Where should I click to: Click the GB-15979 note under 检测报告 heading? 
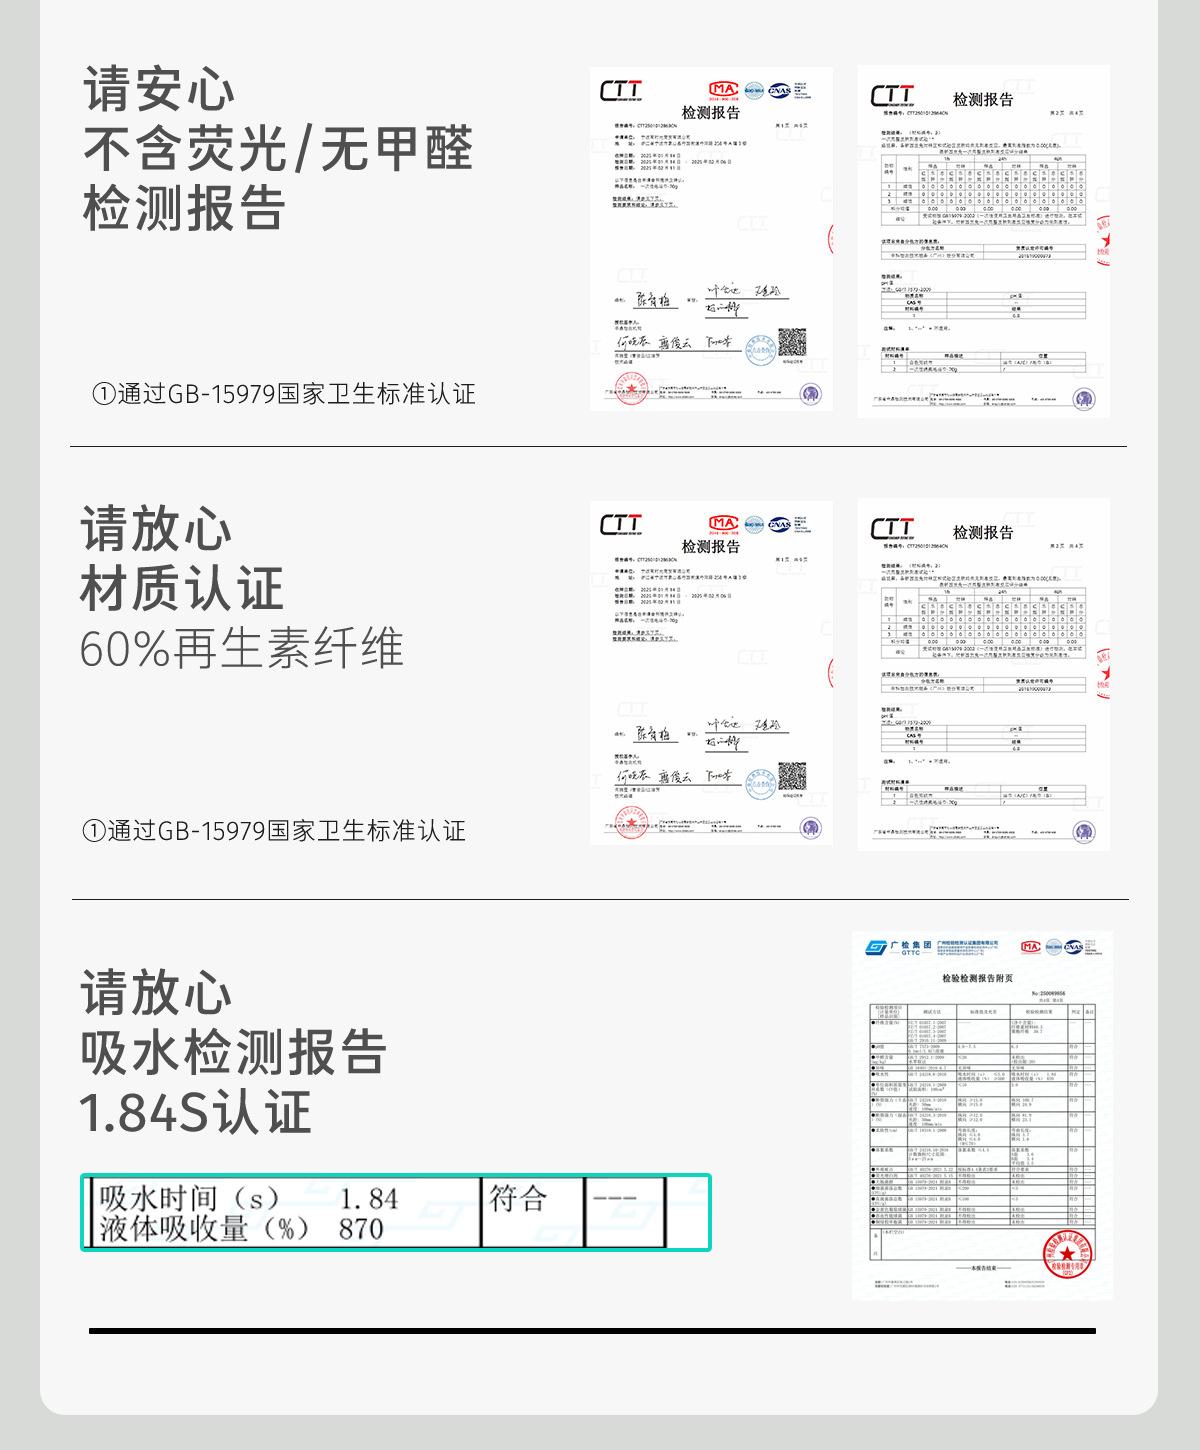283,394
